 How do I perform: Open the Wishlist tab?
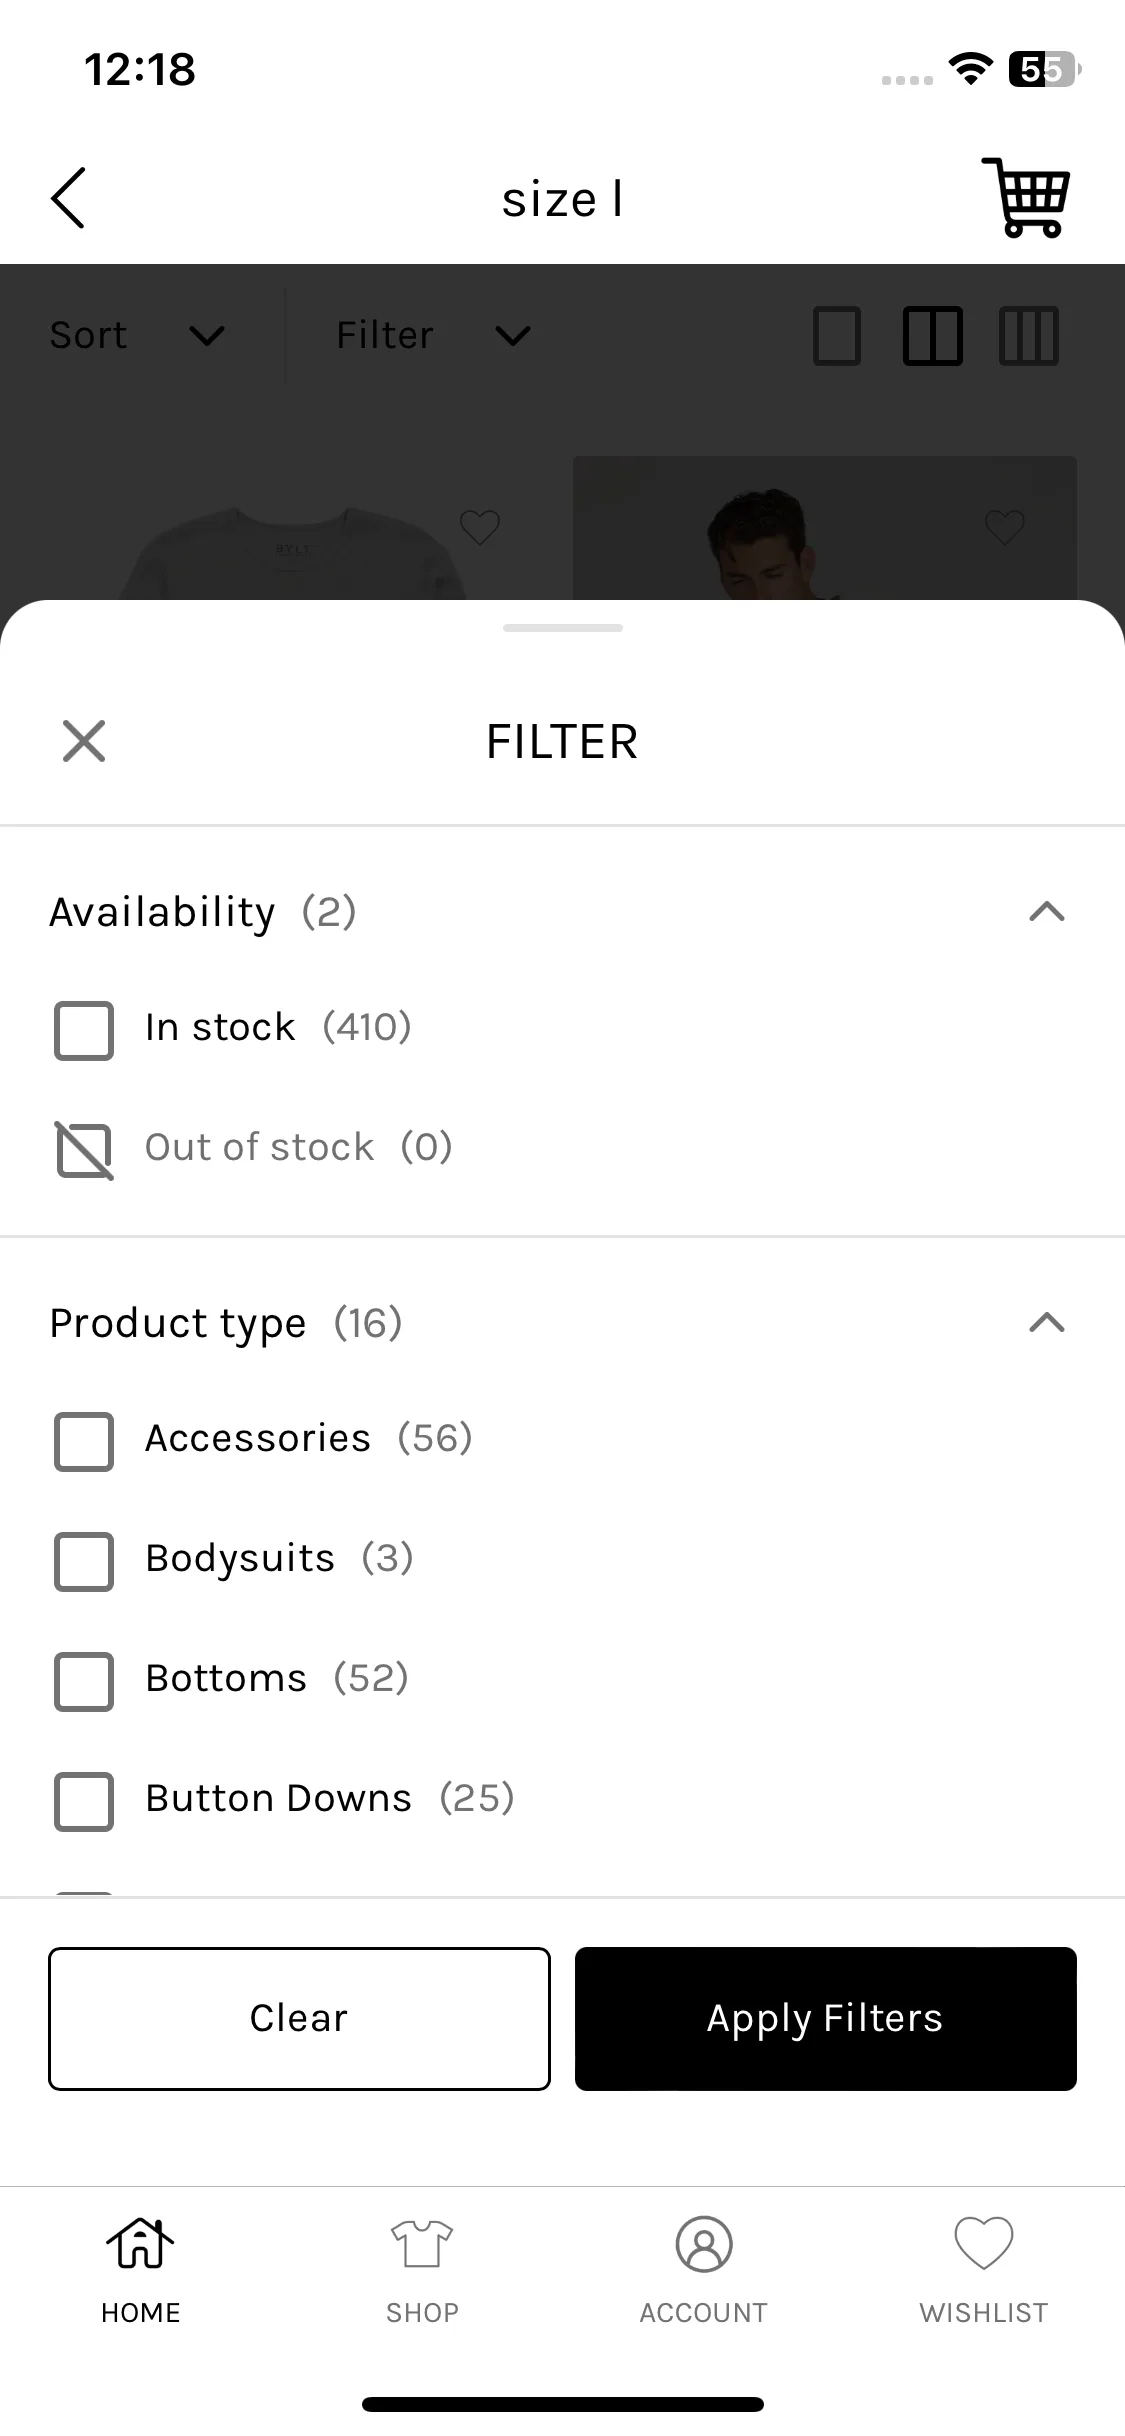984,2266
